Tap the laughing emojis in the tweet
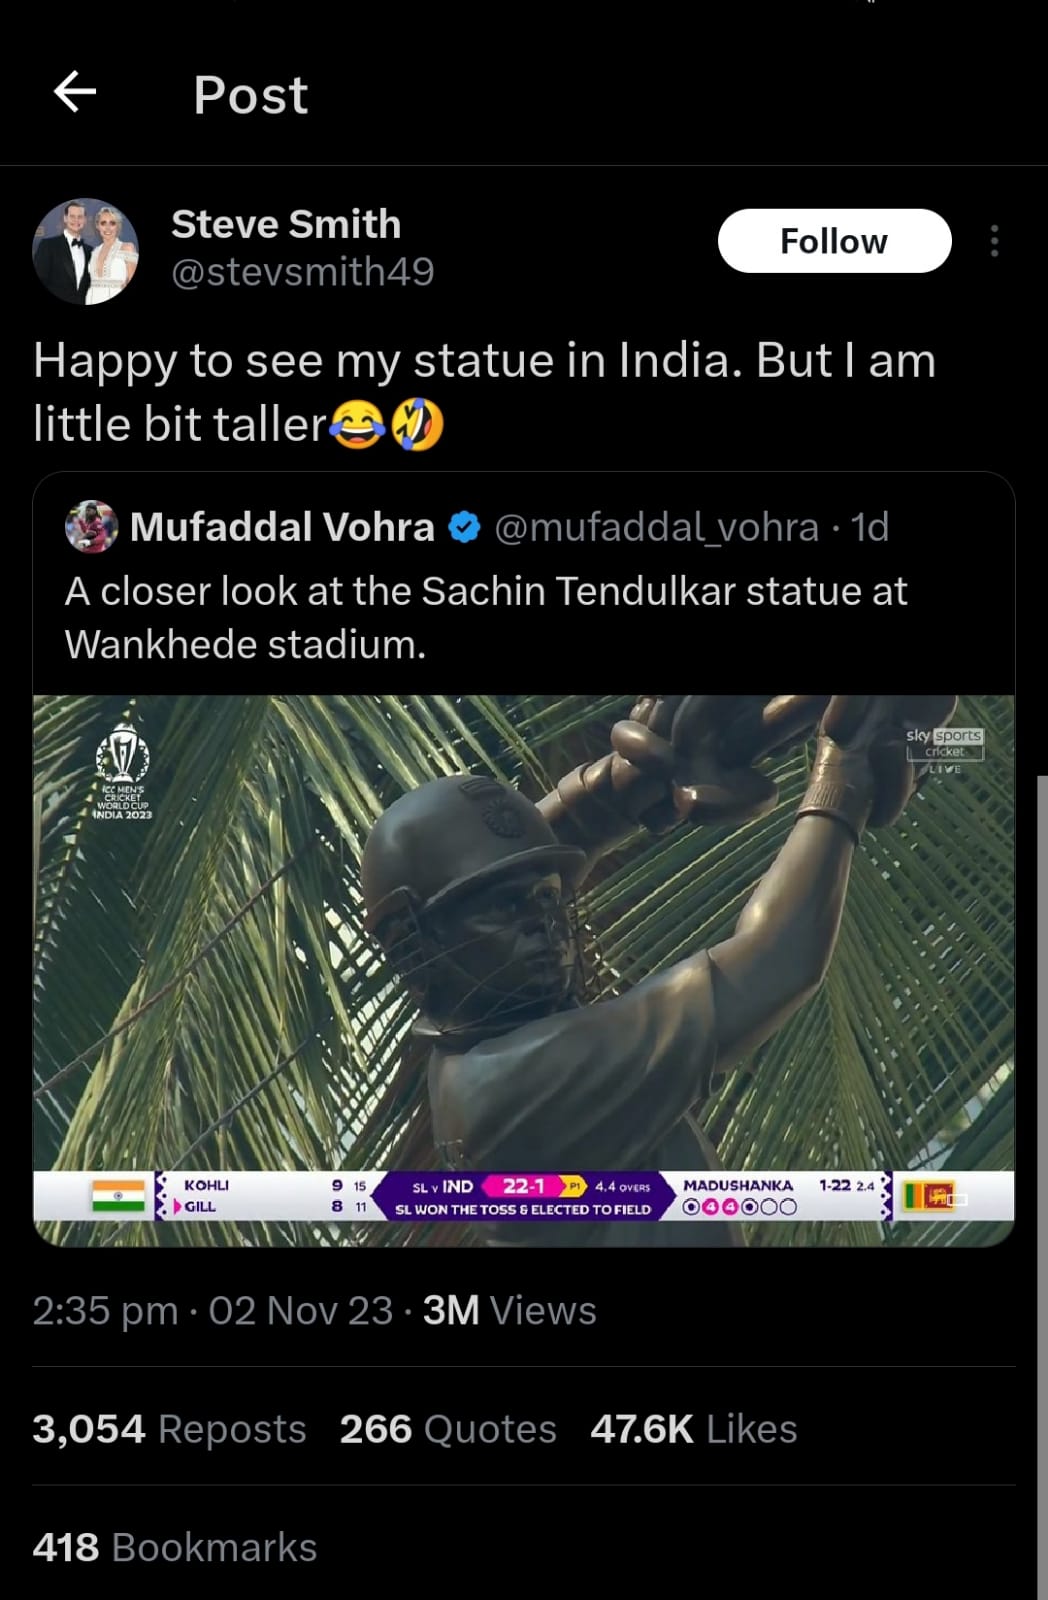 (386, 425)
